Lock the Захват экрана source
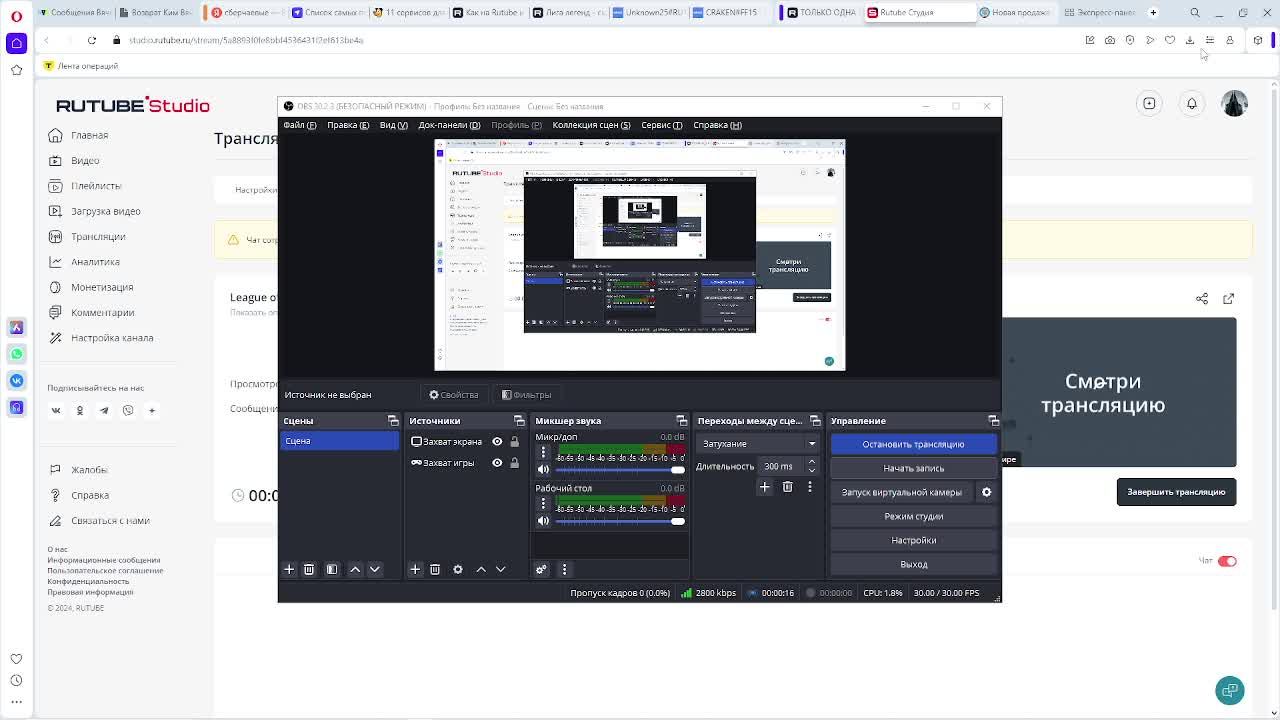1280x720 pixels. [515, 442]
